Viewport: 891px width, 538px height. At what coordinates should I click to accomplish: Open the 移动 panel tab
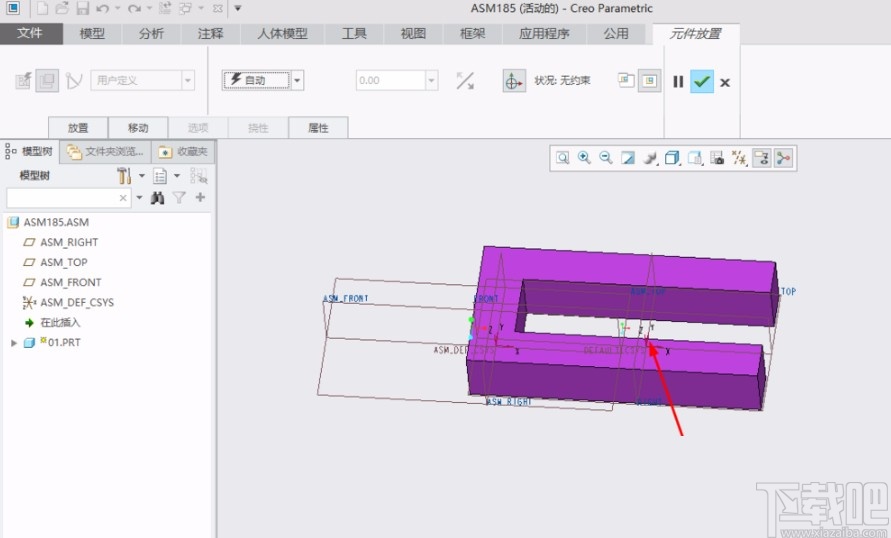(x=138, y=128)
